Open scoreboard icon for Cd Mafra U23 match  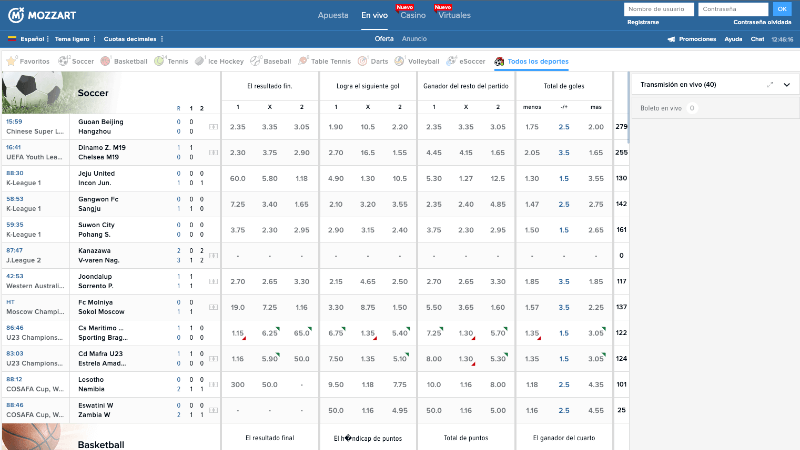(213, 359)
